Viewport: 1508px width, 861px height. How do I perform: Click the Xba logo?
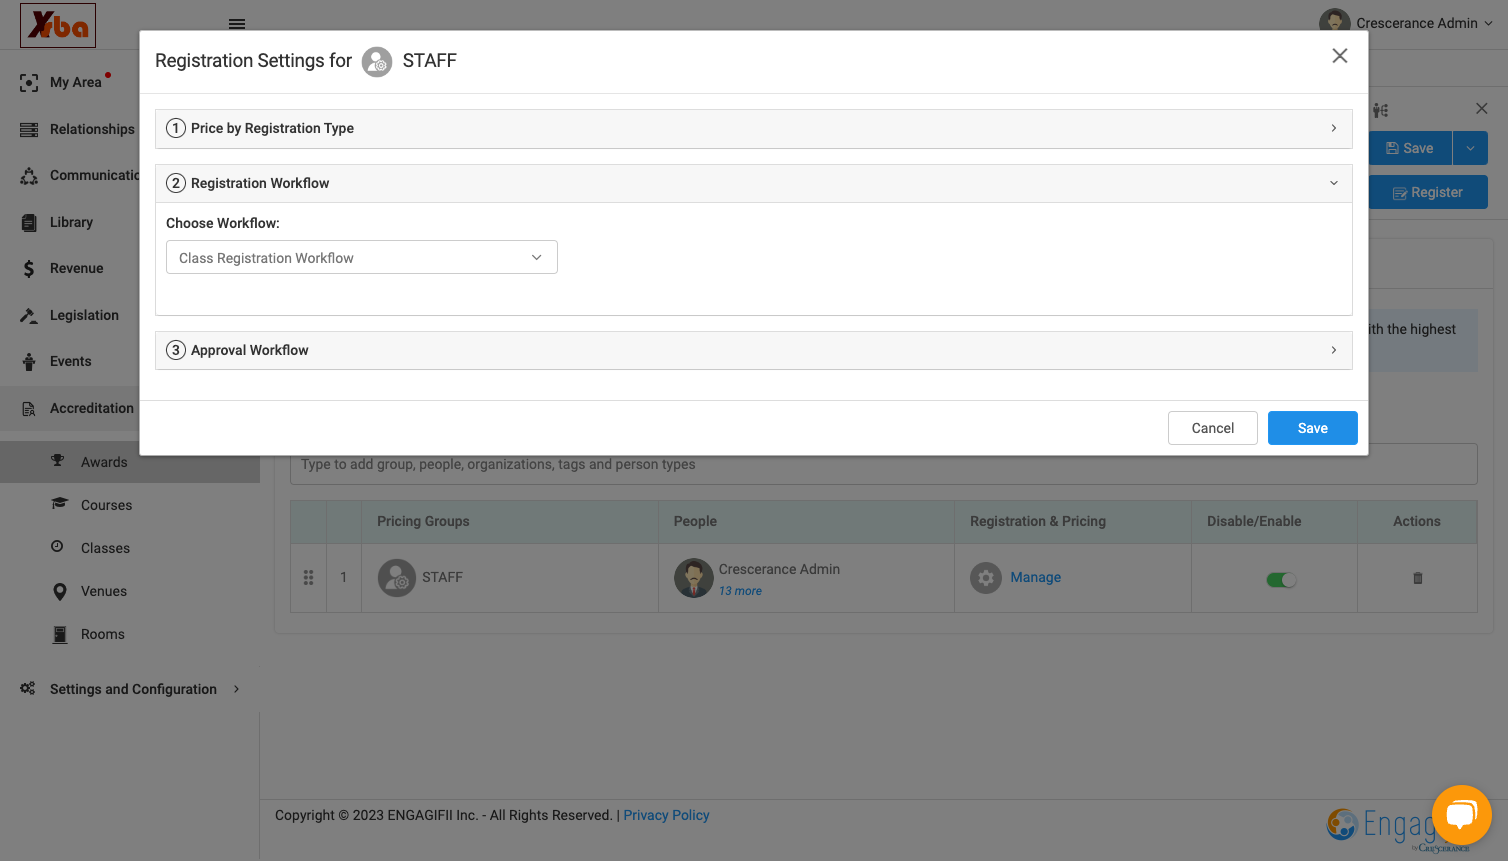(x=58, y=25)
